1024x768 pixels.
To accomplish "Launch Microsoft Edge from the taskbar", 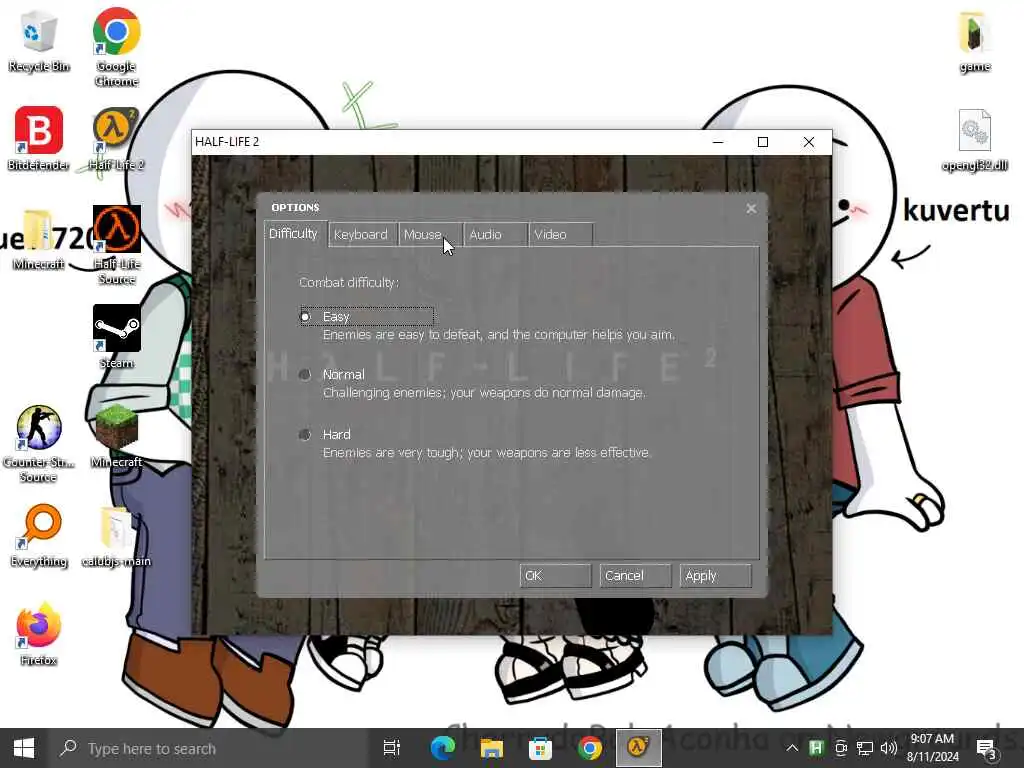I will coord(443,748).
